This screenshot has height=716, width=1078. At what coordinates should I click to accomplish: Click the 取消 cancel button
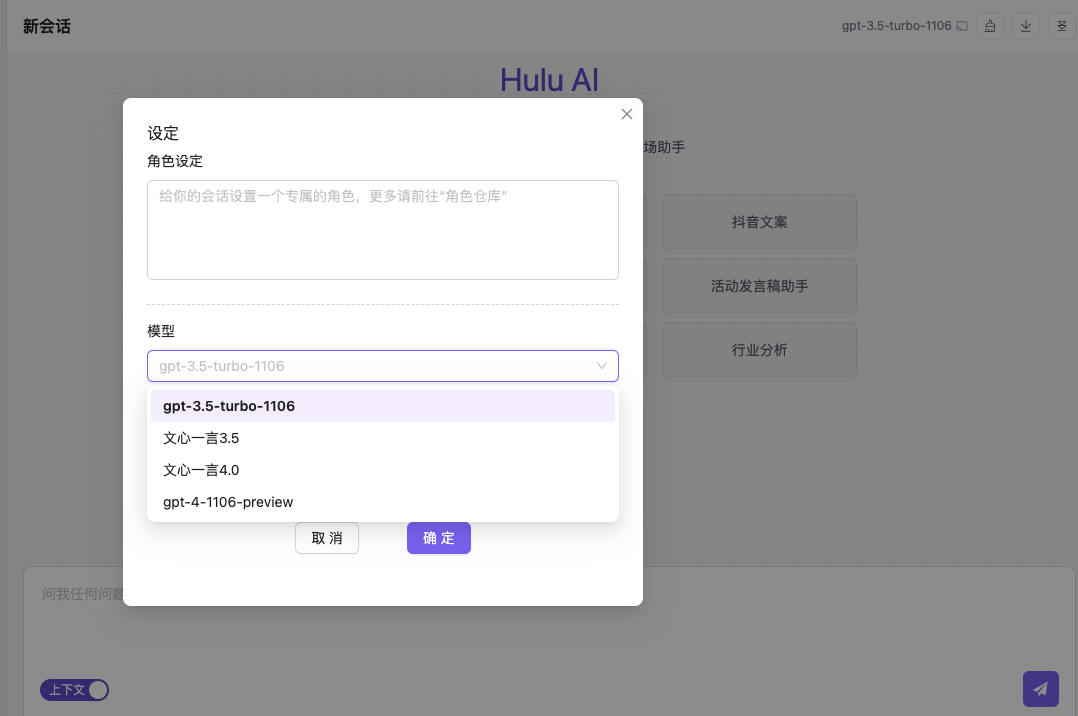pos(327,538)
